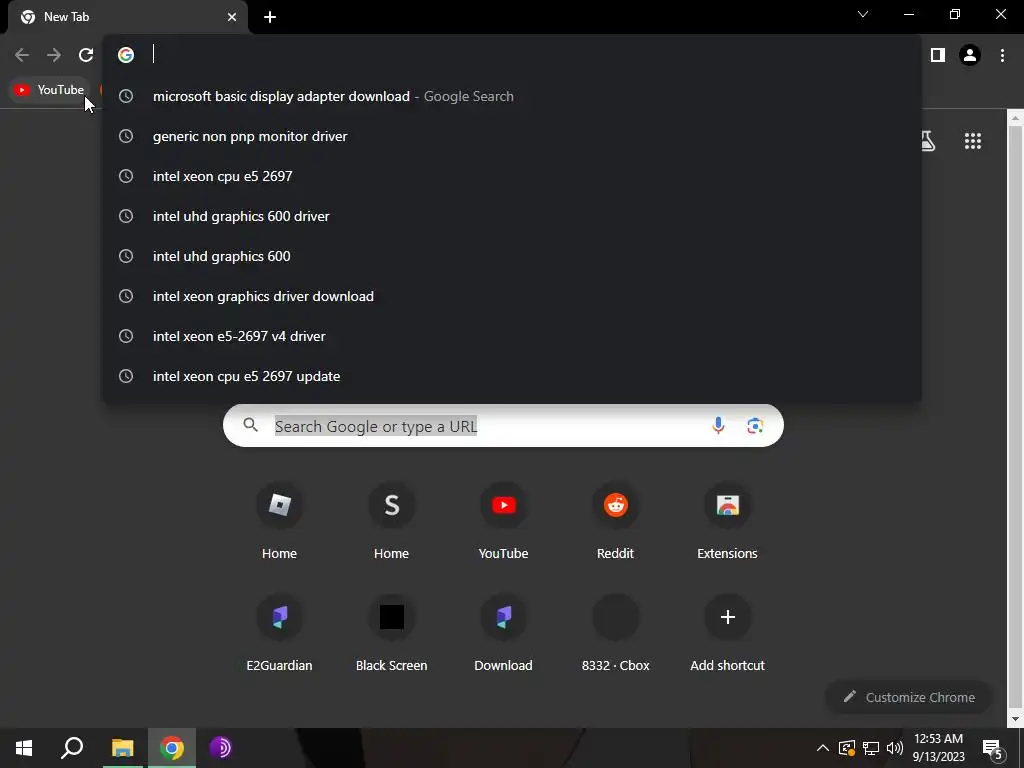Click the Customize Chrome button
The height and width of the screenshot is (768, 1024).
[909, 697]
